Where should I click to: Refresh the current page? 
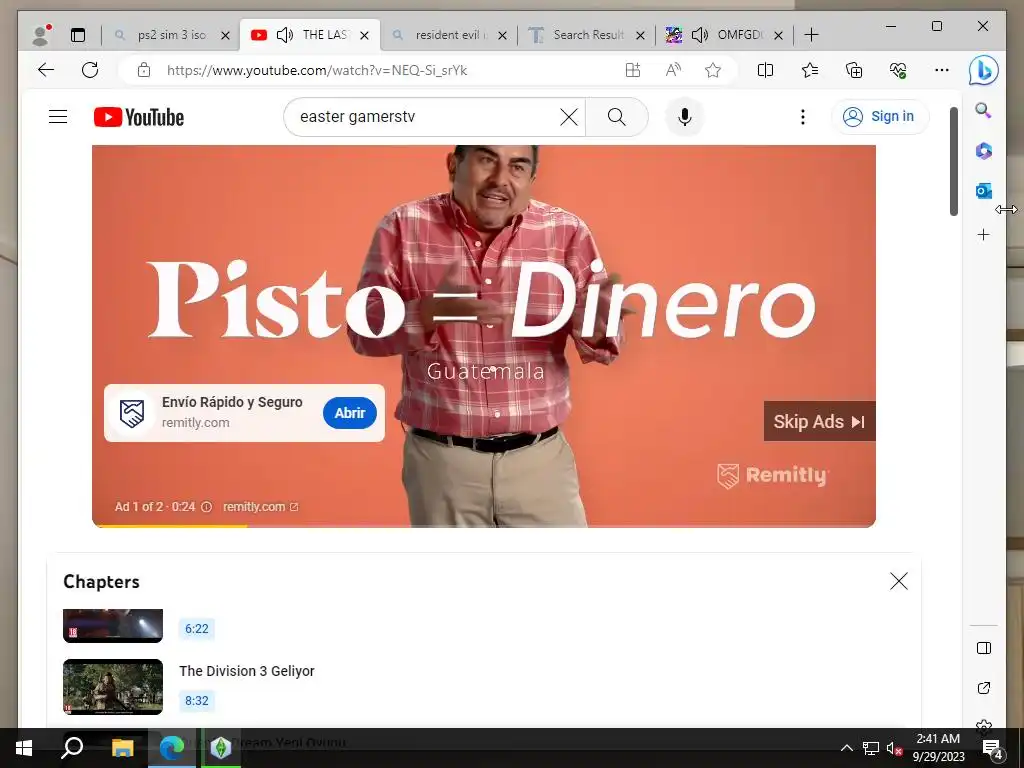point(90,70)
